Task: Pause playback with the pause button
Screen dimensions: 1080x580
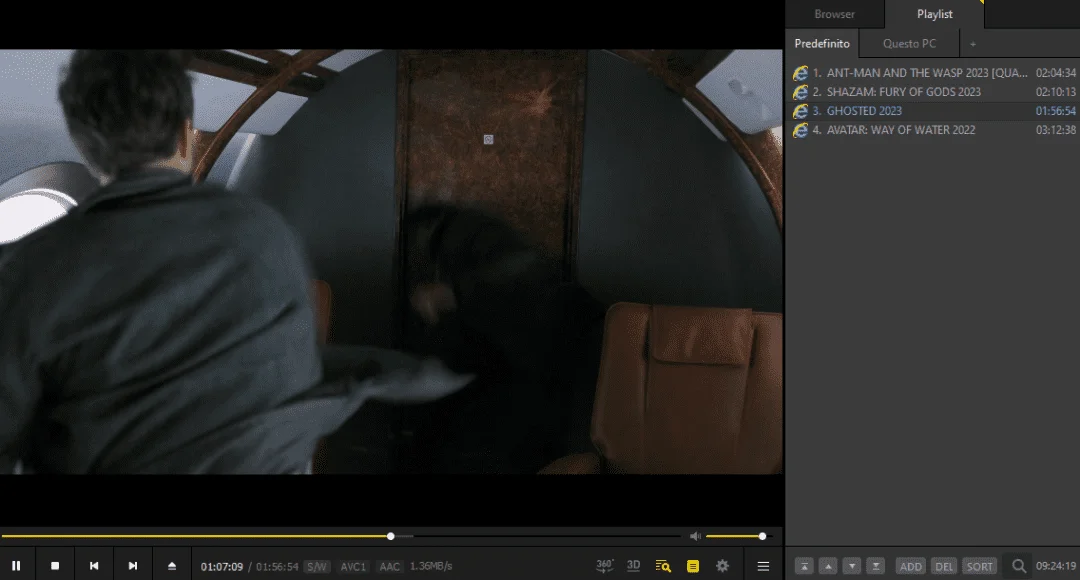Action: coord(16,566)
